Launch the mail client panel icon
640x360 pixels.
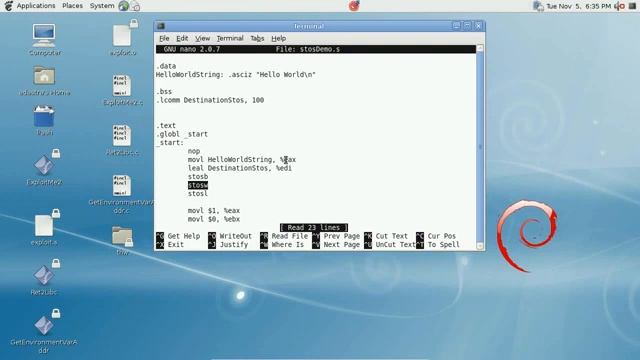coord(136,6)
